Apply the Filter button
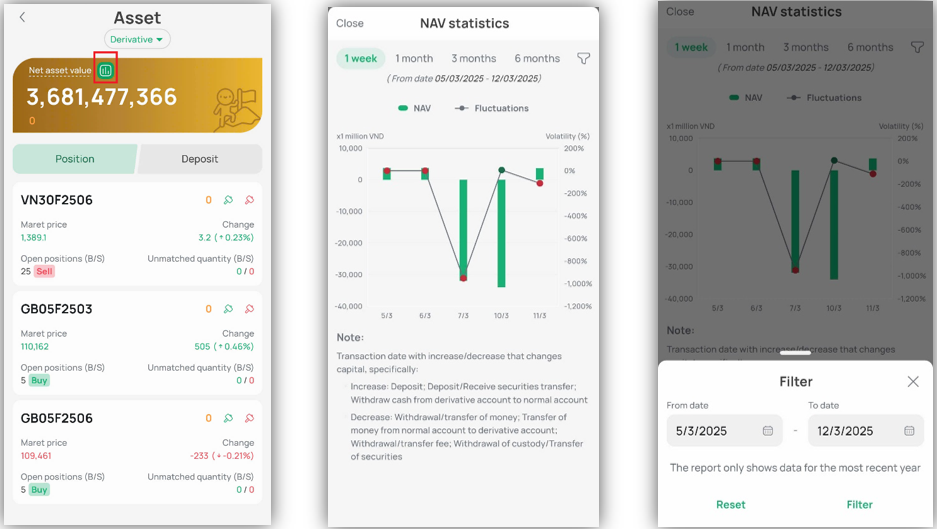This screenshot has height=529, width=937. click(x=859, y=505)
